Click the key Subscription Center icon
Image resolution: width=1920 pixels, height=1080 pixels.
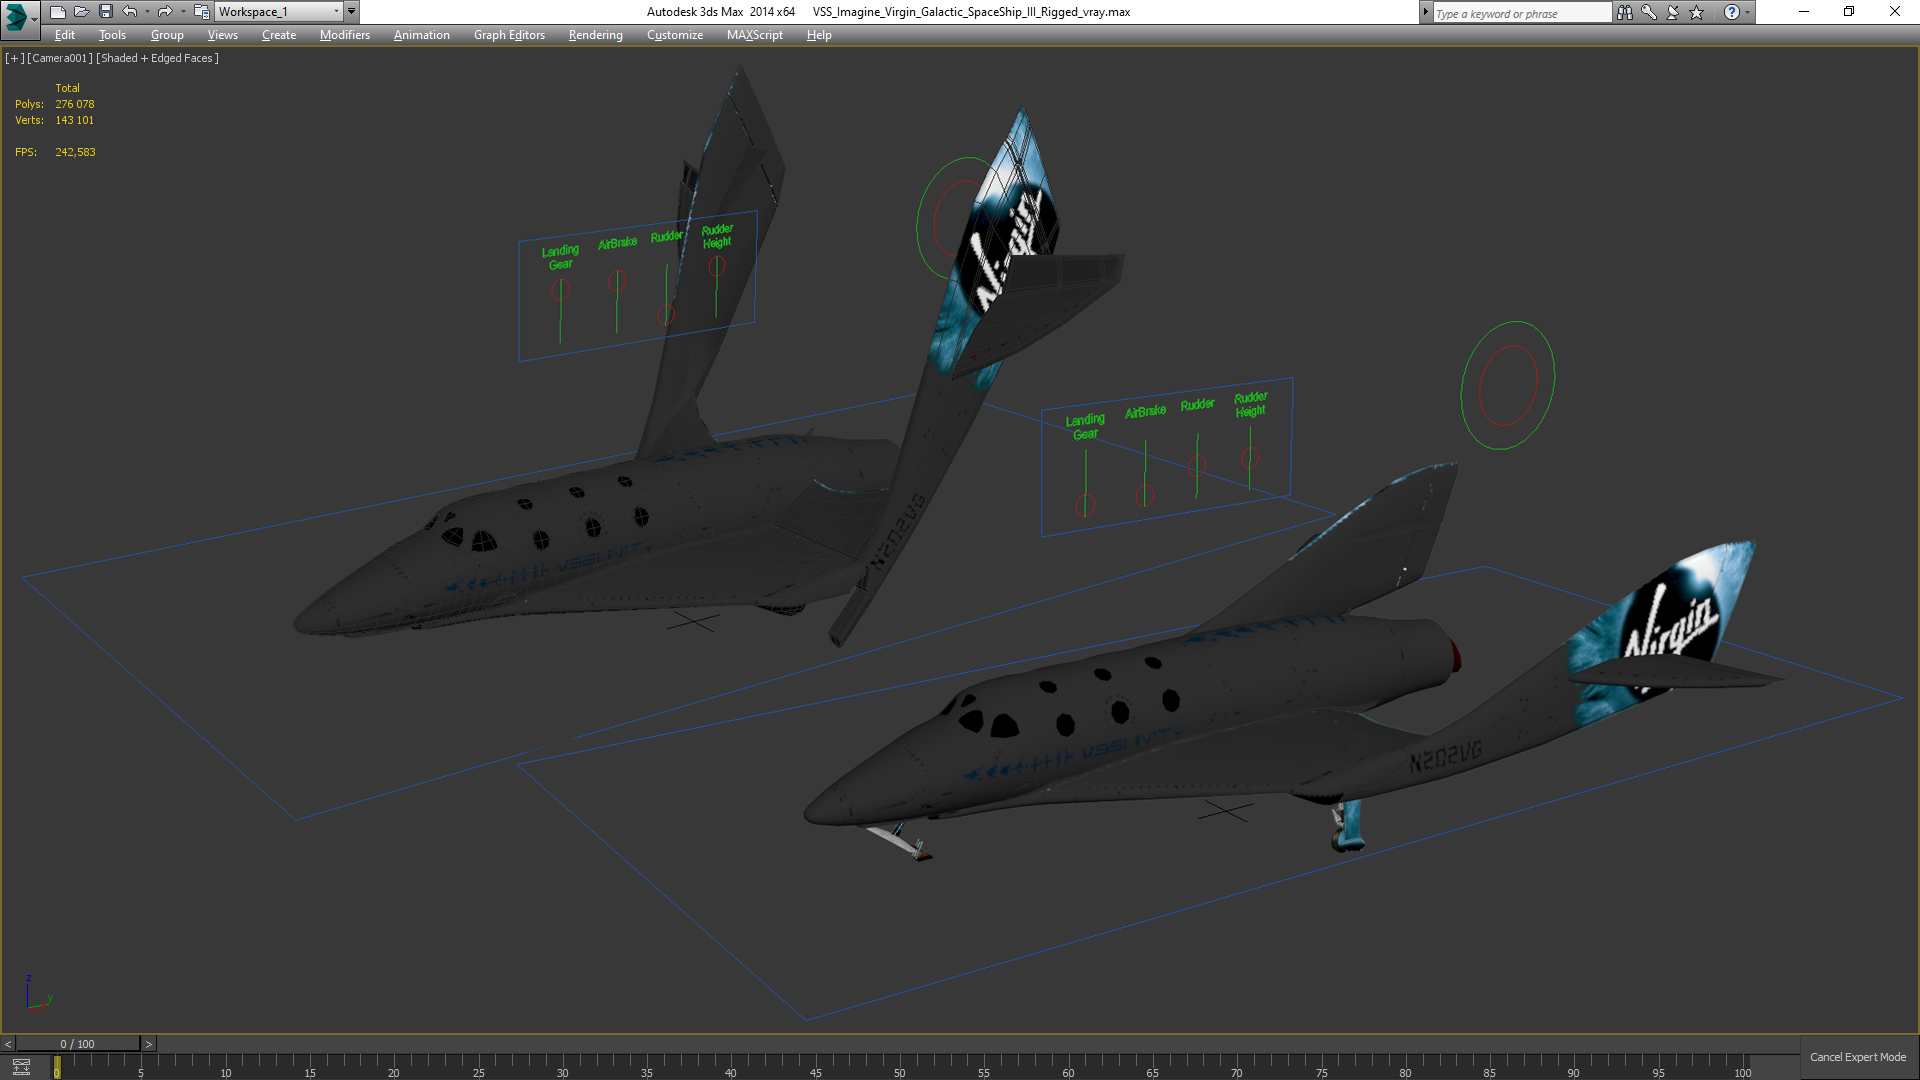click(x=1648, y=12)
